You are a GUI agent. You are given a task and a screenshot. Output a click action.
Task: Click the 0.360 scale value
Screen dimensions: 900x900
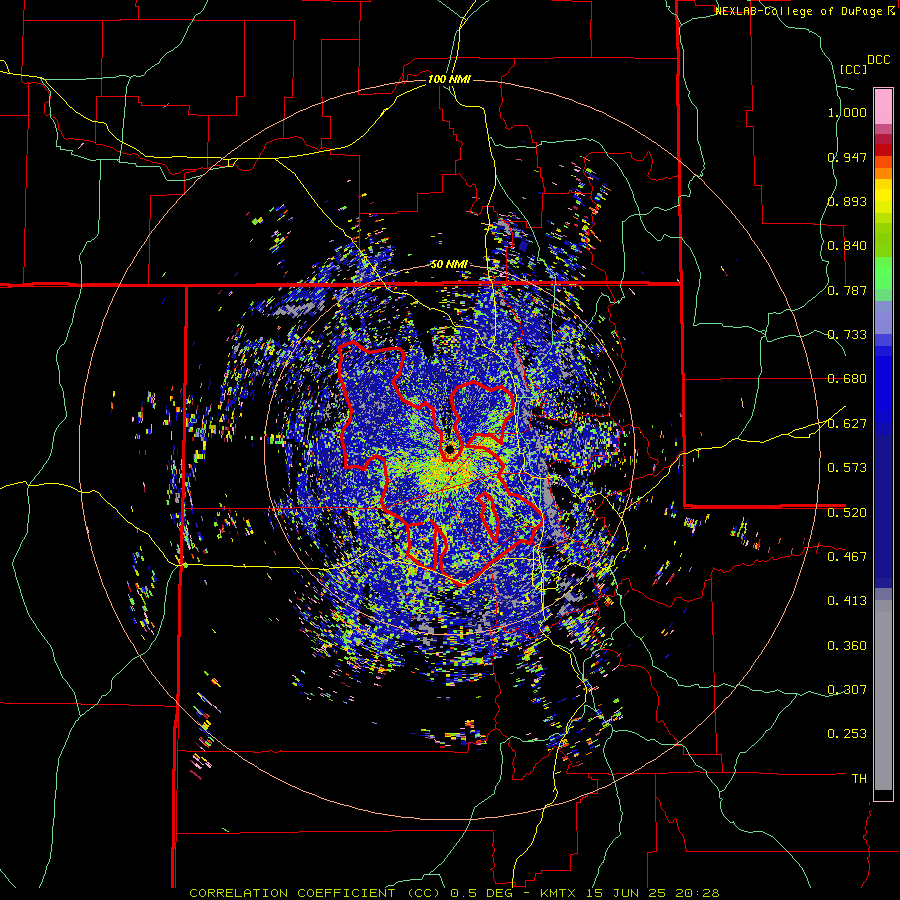point(847,646)
